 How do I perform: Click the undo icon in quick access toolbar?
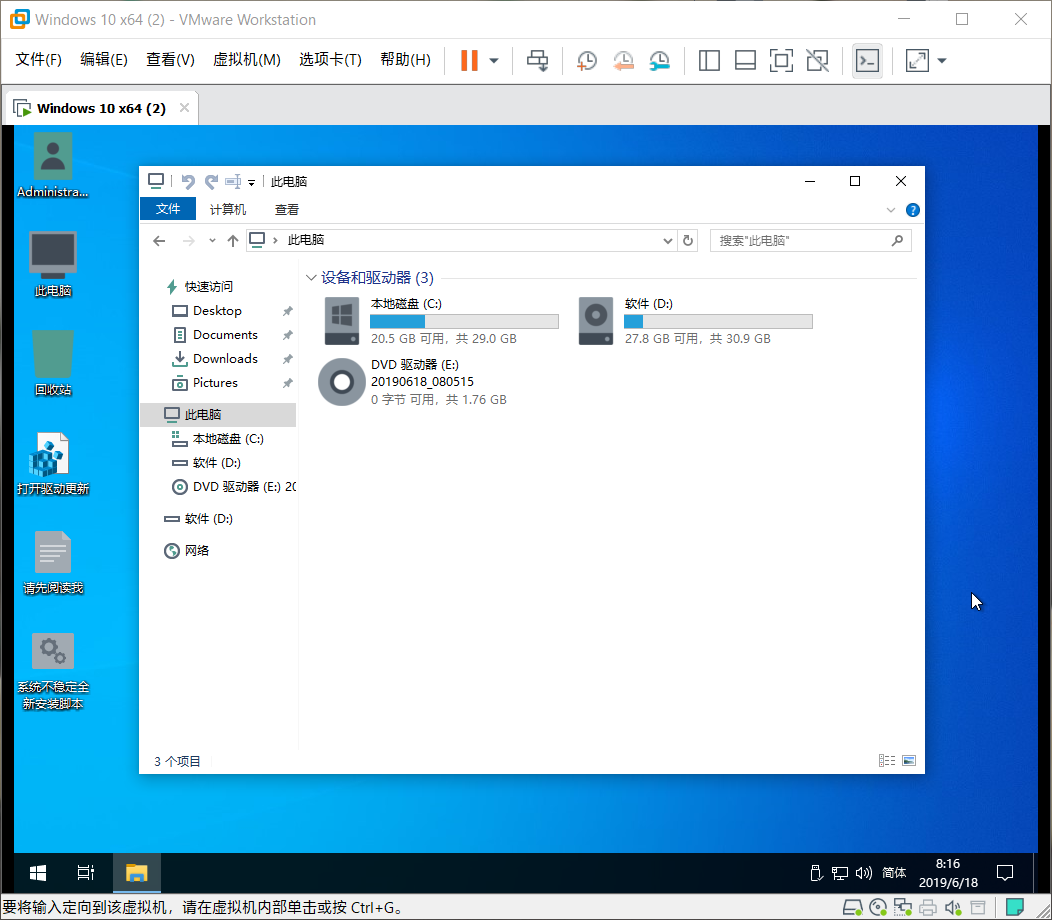[188, 182]
